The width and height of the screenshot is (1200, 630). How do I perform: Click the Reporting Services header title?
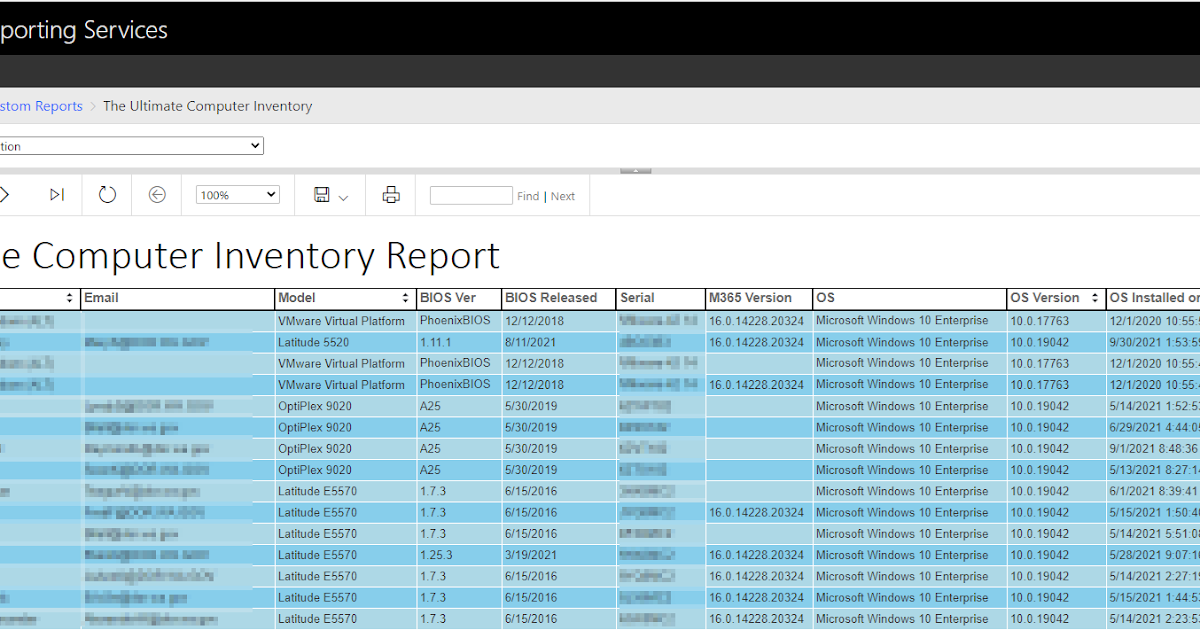(83, 29)
